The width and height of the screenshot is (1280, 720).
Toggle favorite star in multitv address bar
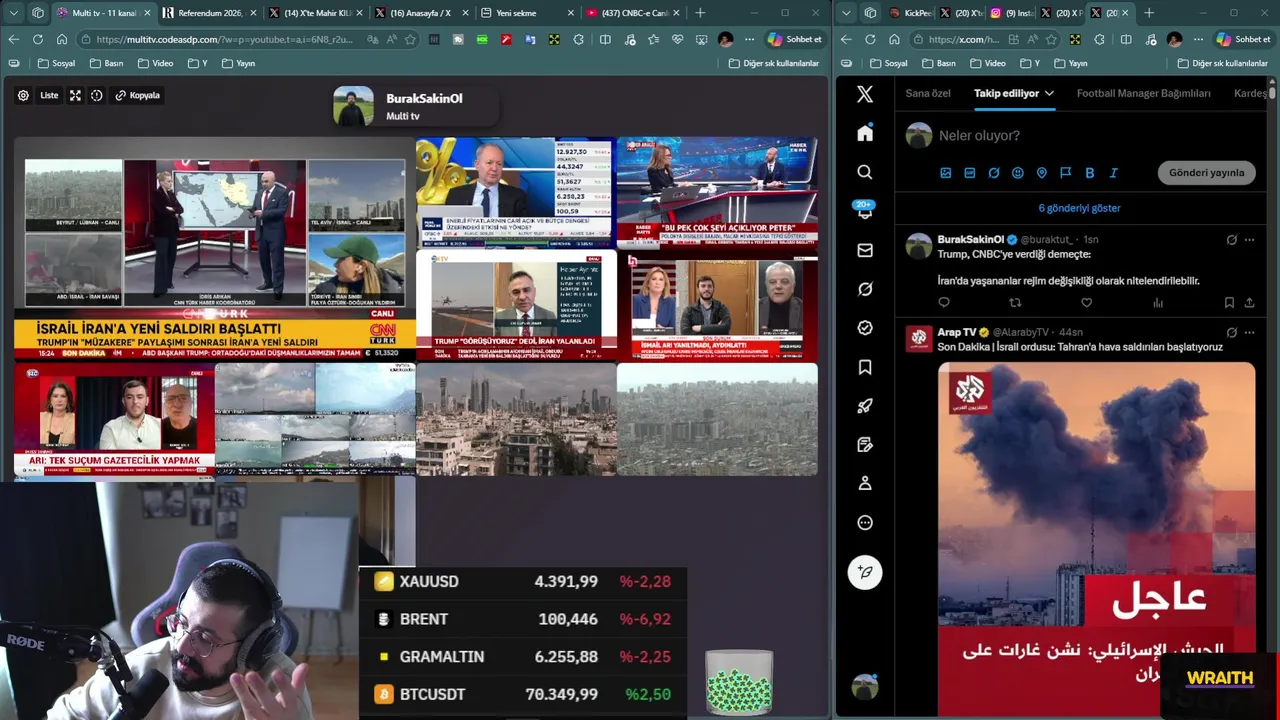coord(409,39)
